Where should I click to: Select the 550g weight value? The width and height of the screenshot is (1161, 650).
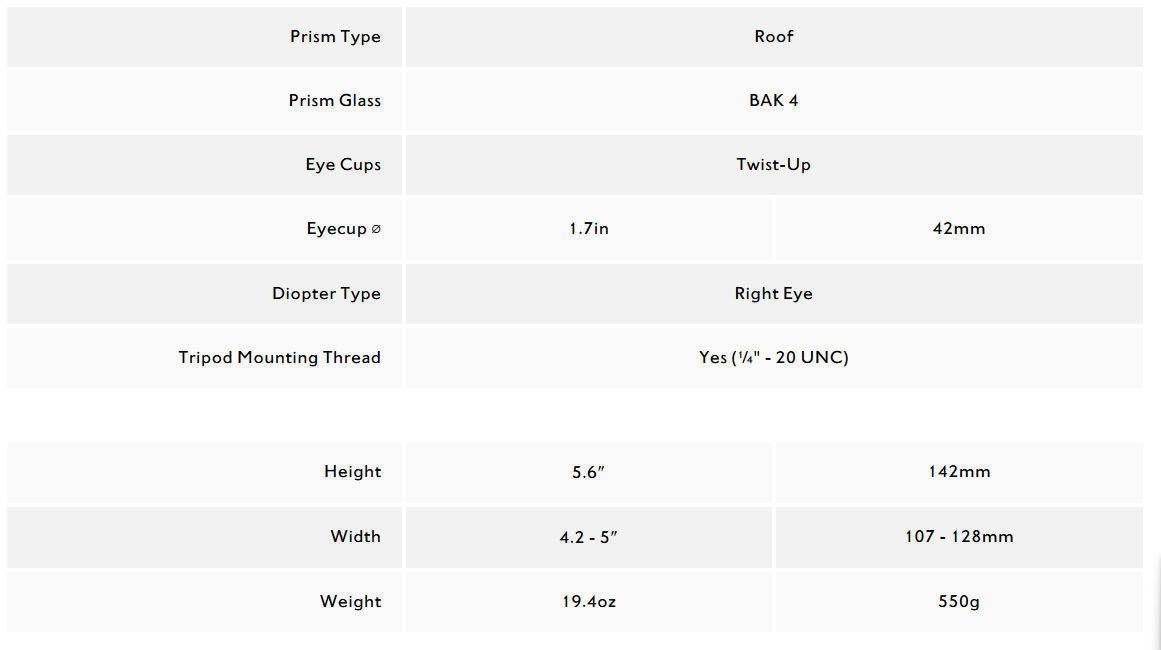[x=958, y=602]
